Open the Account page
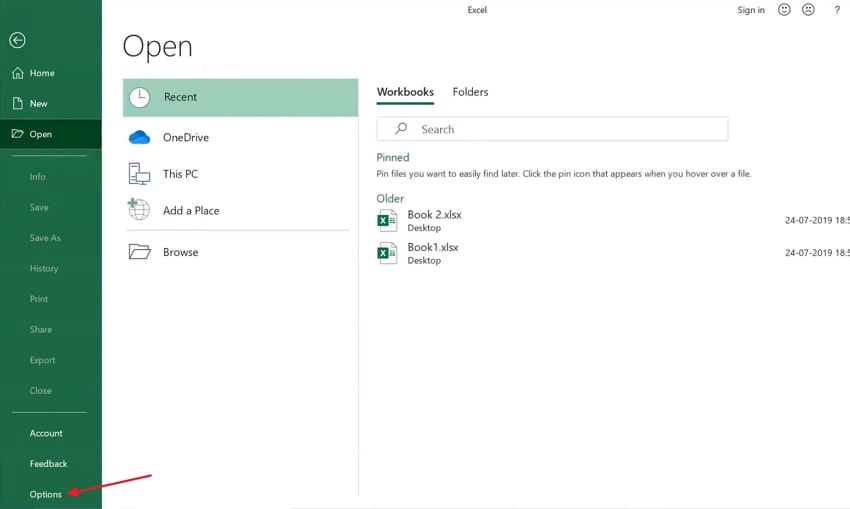The image size is (850, 509). (46, 433)
